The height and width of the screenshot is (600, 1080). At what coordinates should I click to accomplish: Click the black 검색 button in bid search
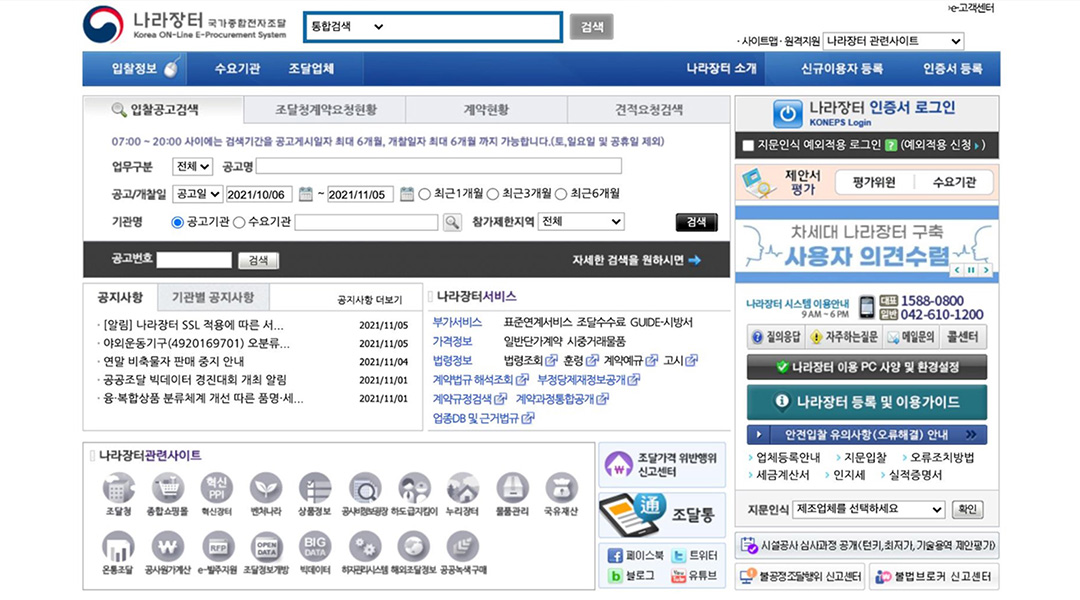click(x=696, y=222)
